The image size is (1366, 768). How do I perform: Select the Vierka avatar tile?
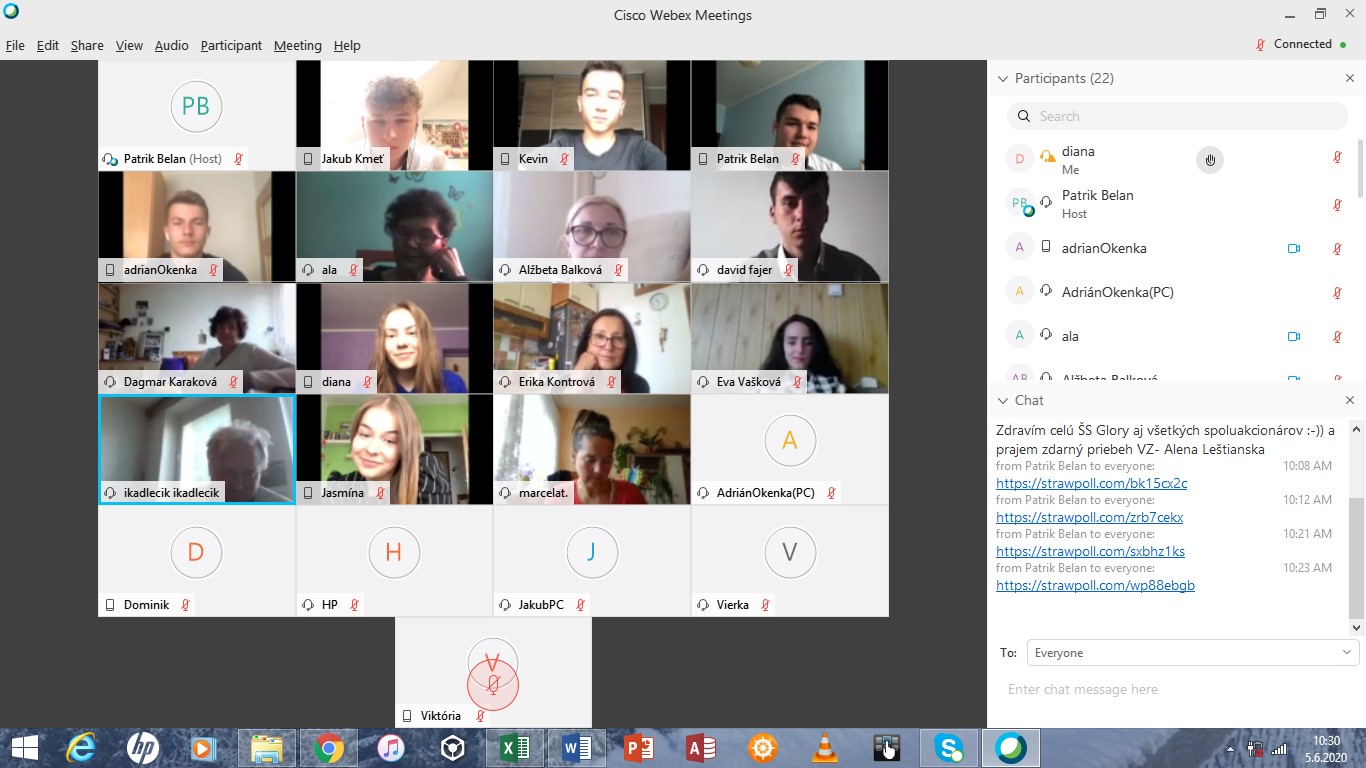coord(790,560)
